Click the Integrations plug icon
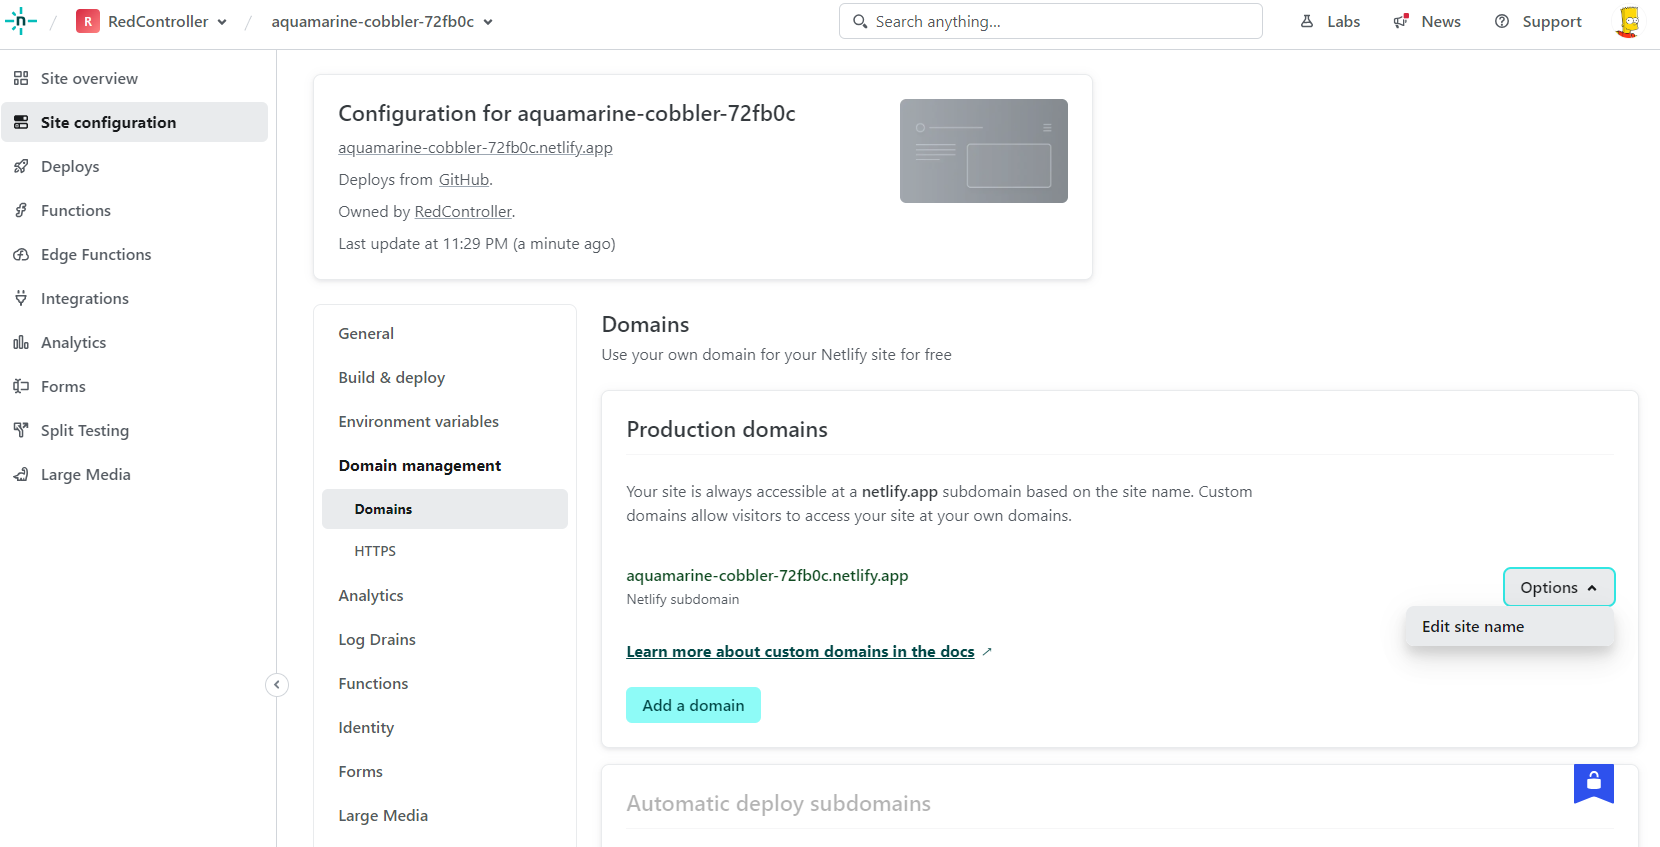Screen dimensions: 1660x847 pyautogui.click(x=21, y=298)
